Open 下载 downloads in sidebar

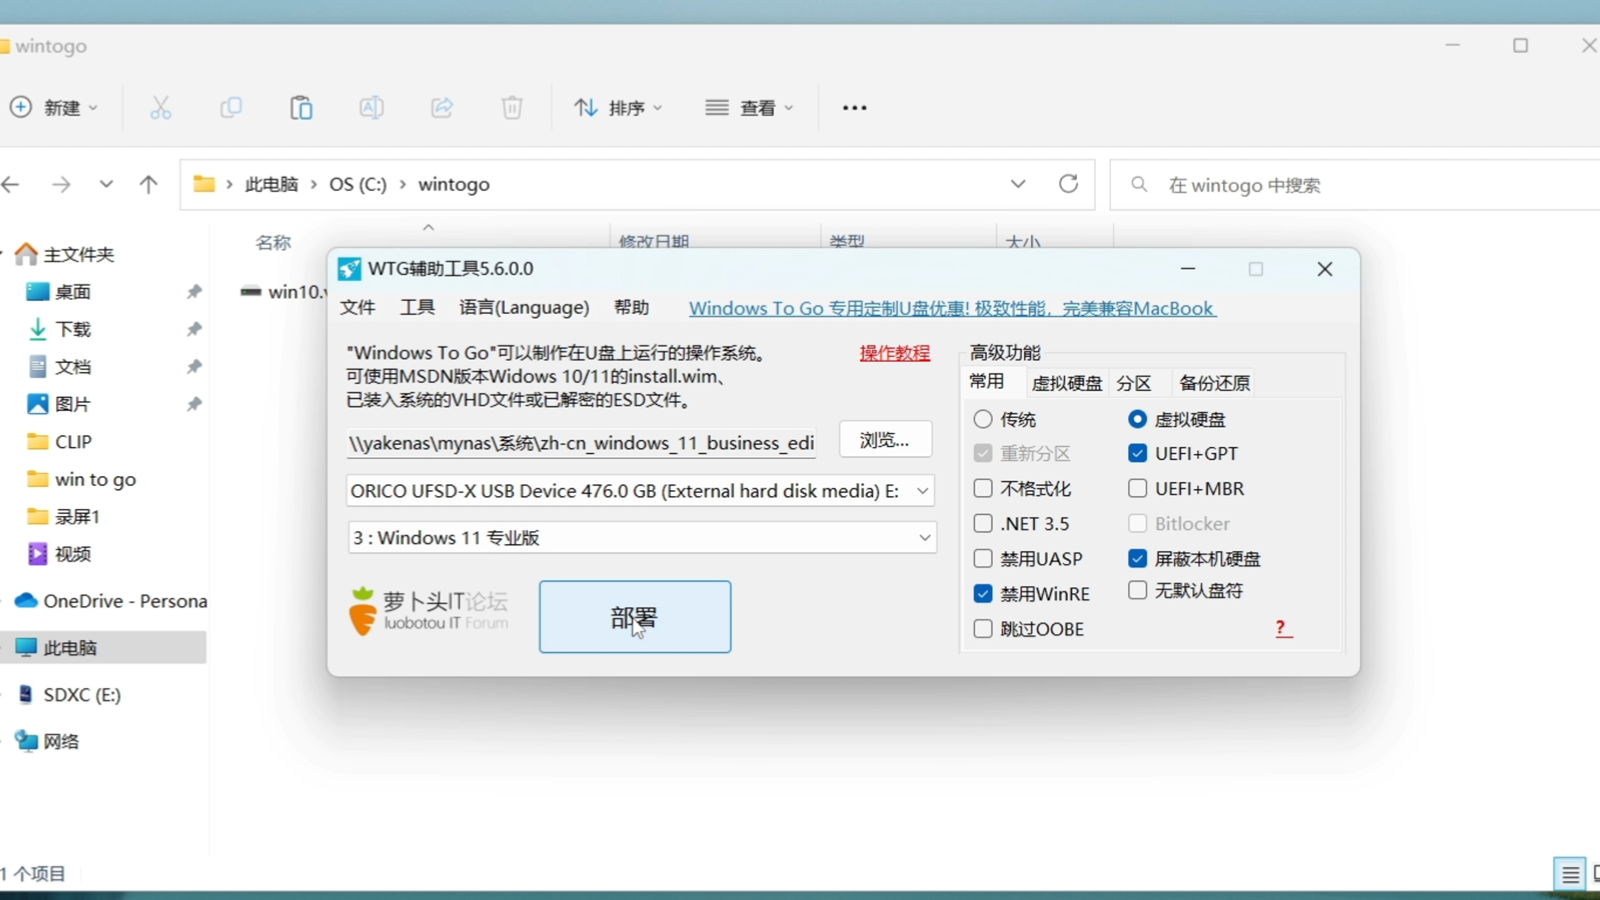60,329
